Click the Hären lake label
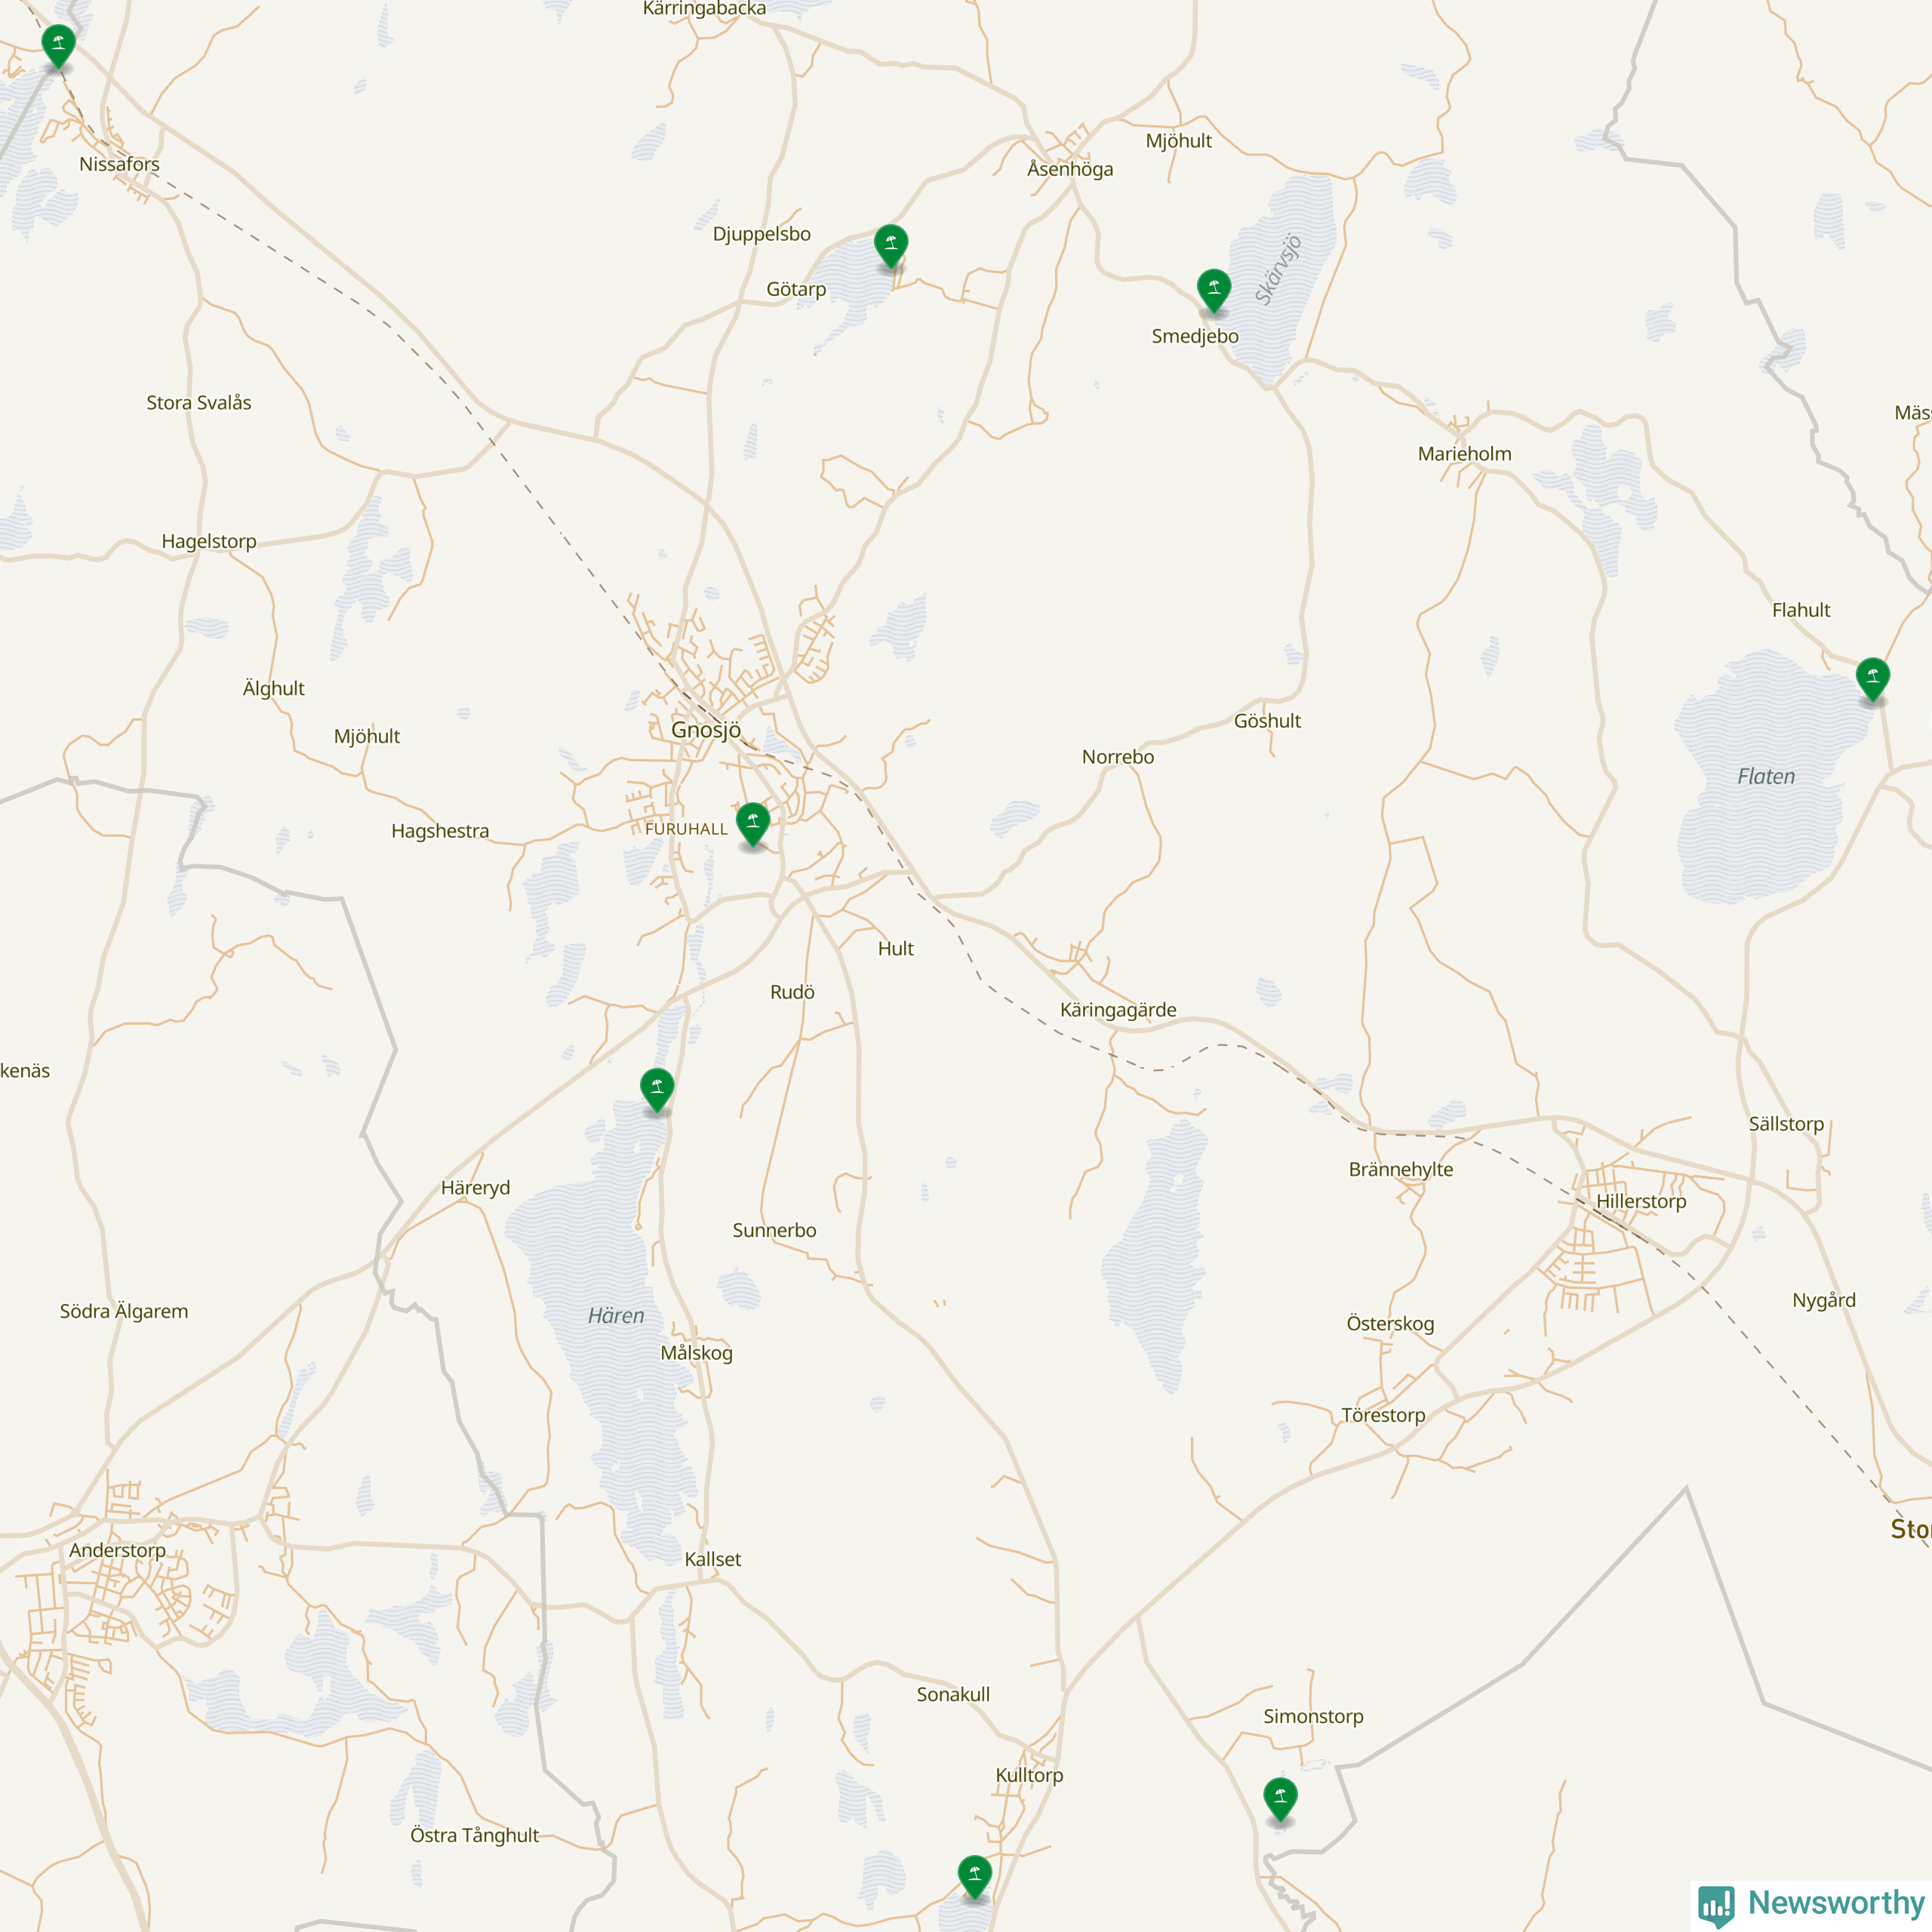1932x1932 pixels. (616, 1316)
